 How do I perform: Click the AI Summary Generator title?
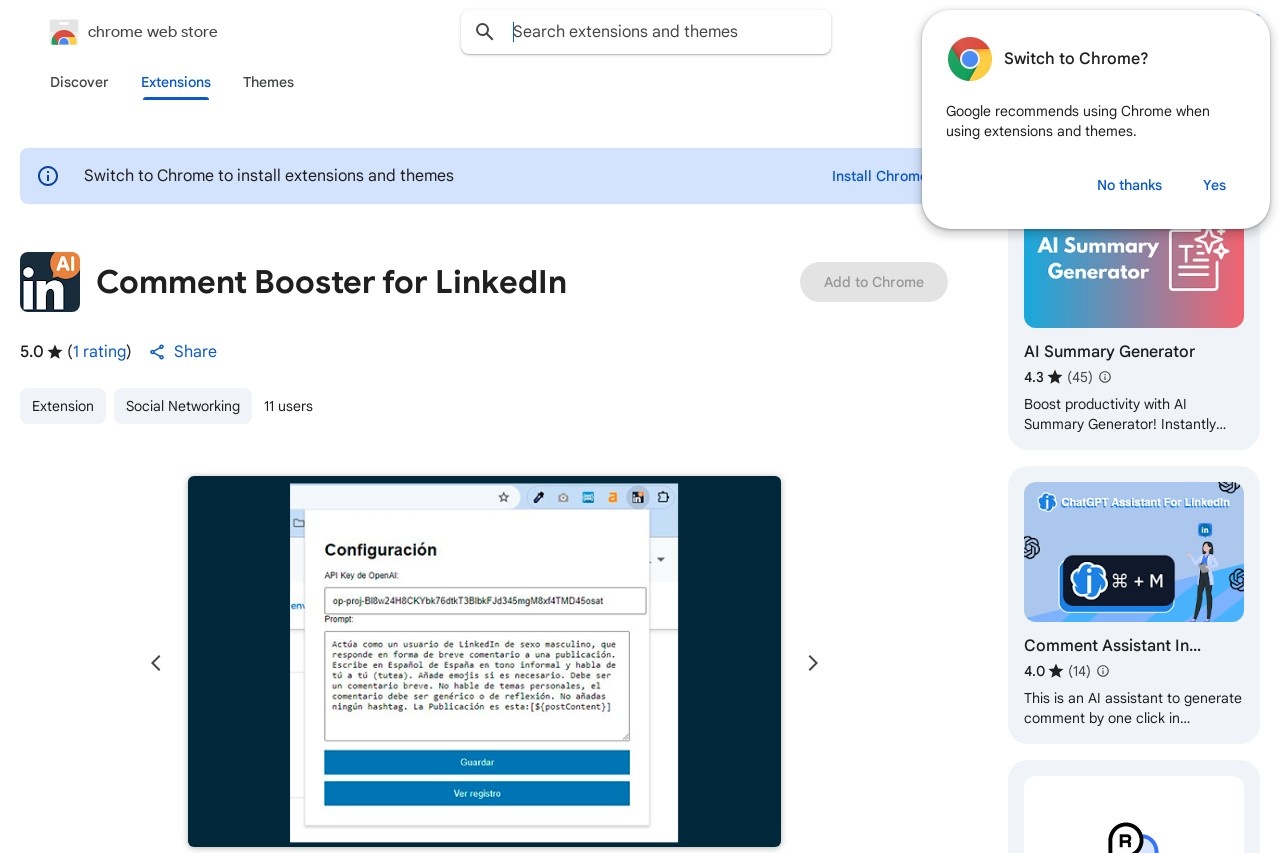coord(1110,352)
